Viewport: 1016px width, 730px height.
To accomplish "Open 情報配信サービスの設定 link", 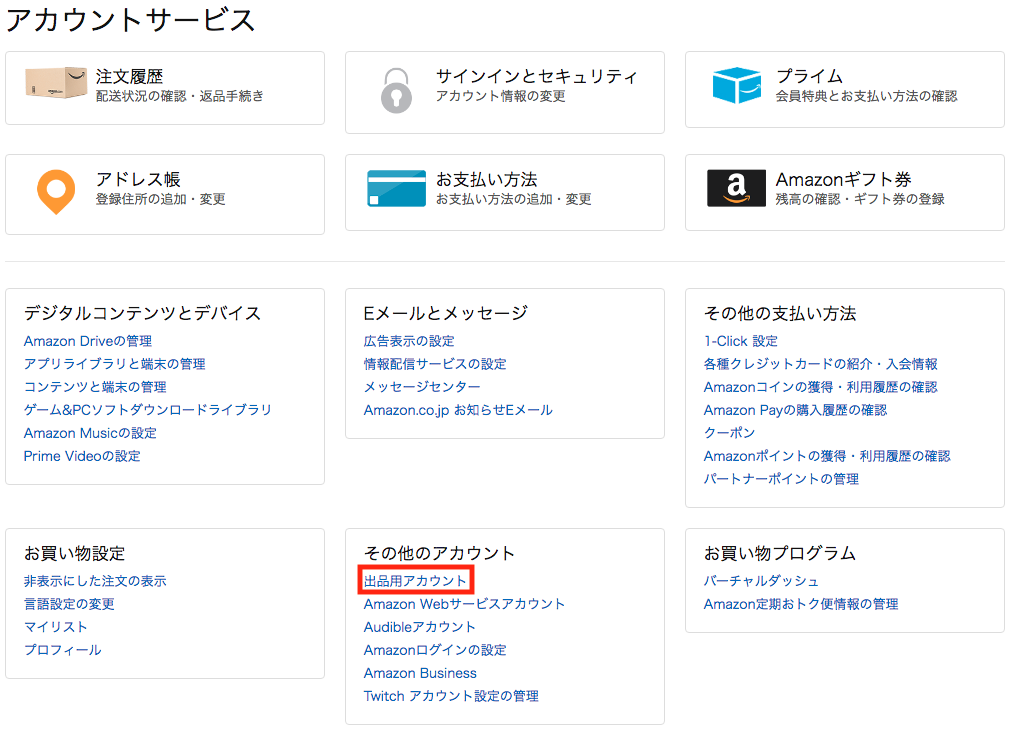I will (x=435, y=364).
